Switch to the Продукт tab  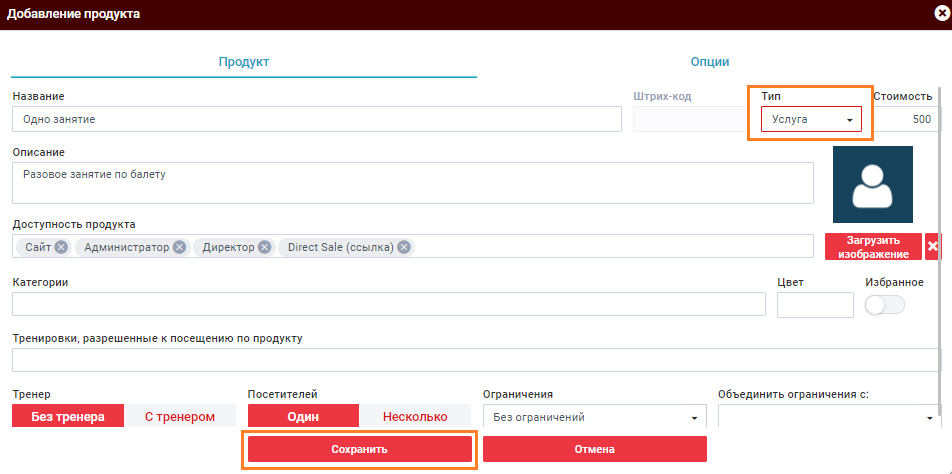[244, 62]
